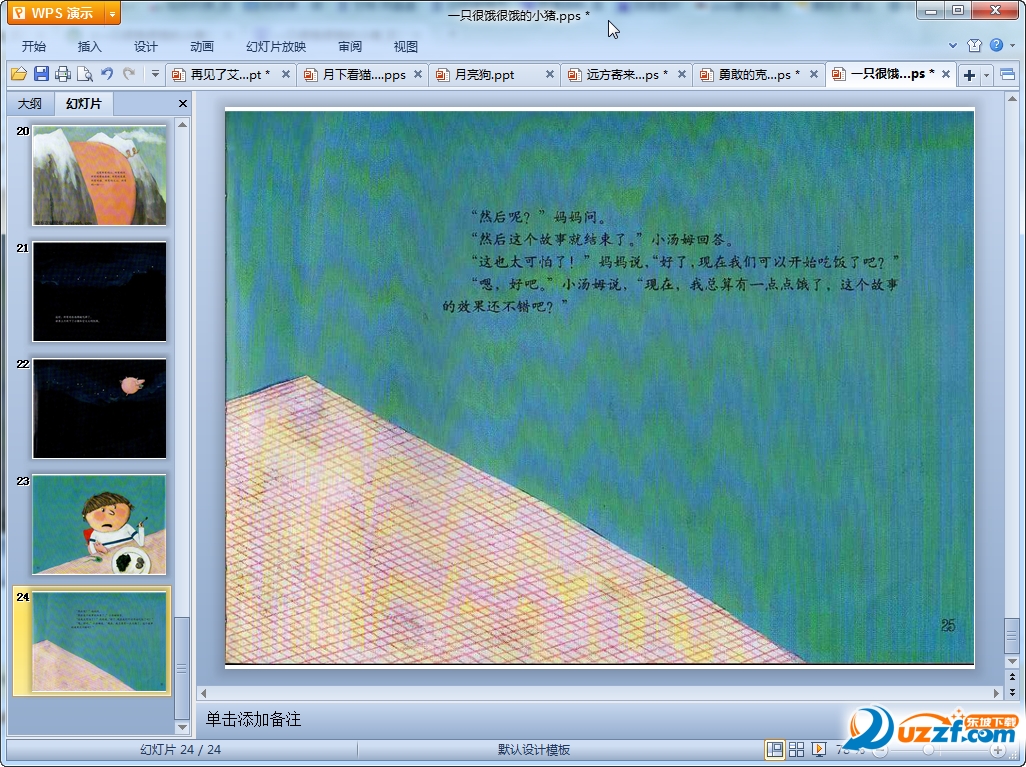Switch to the 幻灯片 slides pane tab
This screenshot has width=1026, height=767.
[84, 103]
